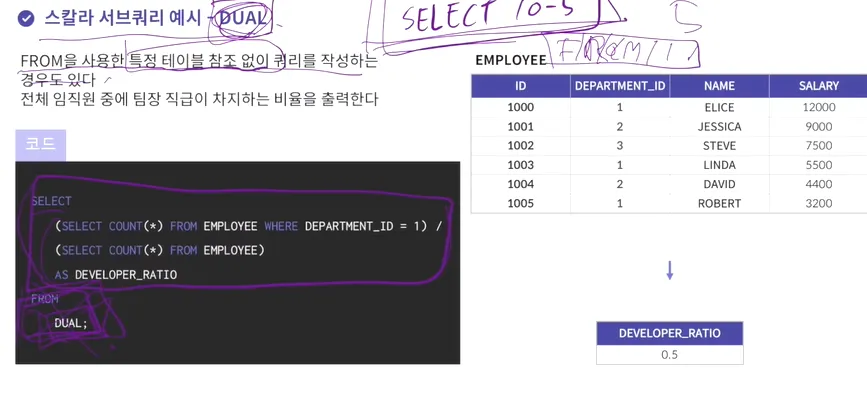867x403 pixels.
Task: Click the 0.5 result value cell
Action: coord(670,354)
